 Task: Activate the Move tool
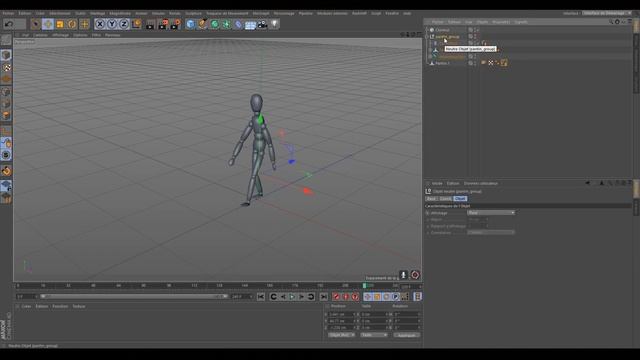point(48,24)
